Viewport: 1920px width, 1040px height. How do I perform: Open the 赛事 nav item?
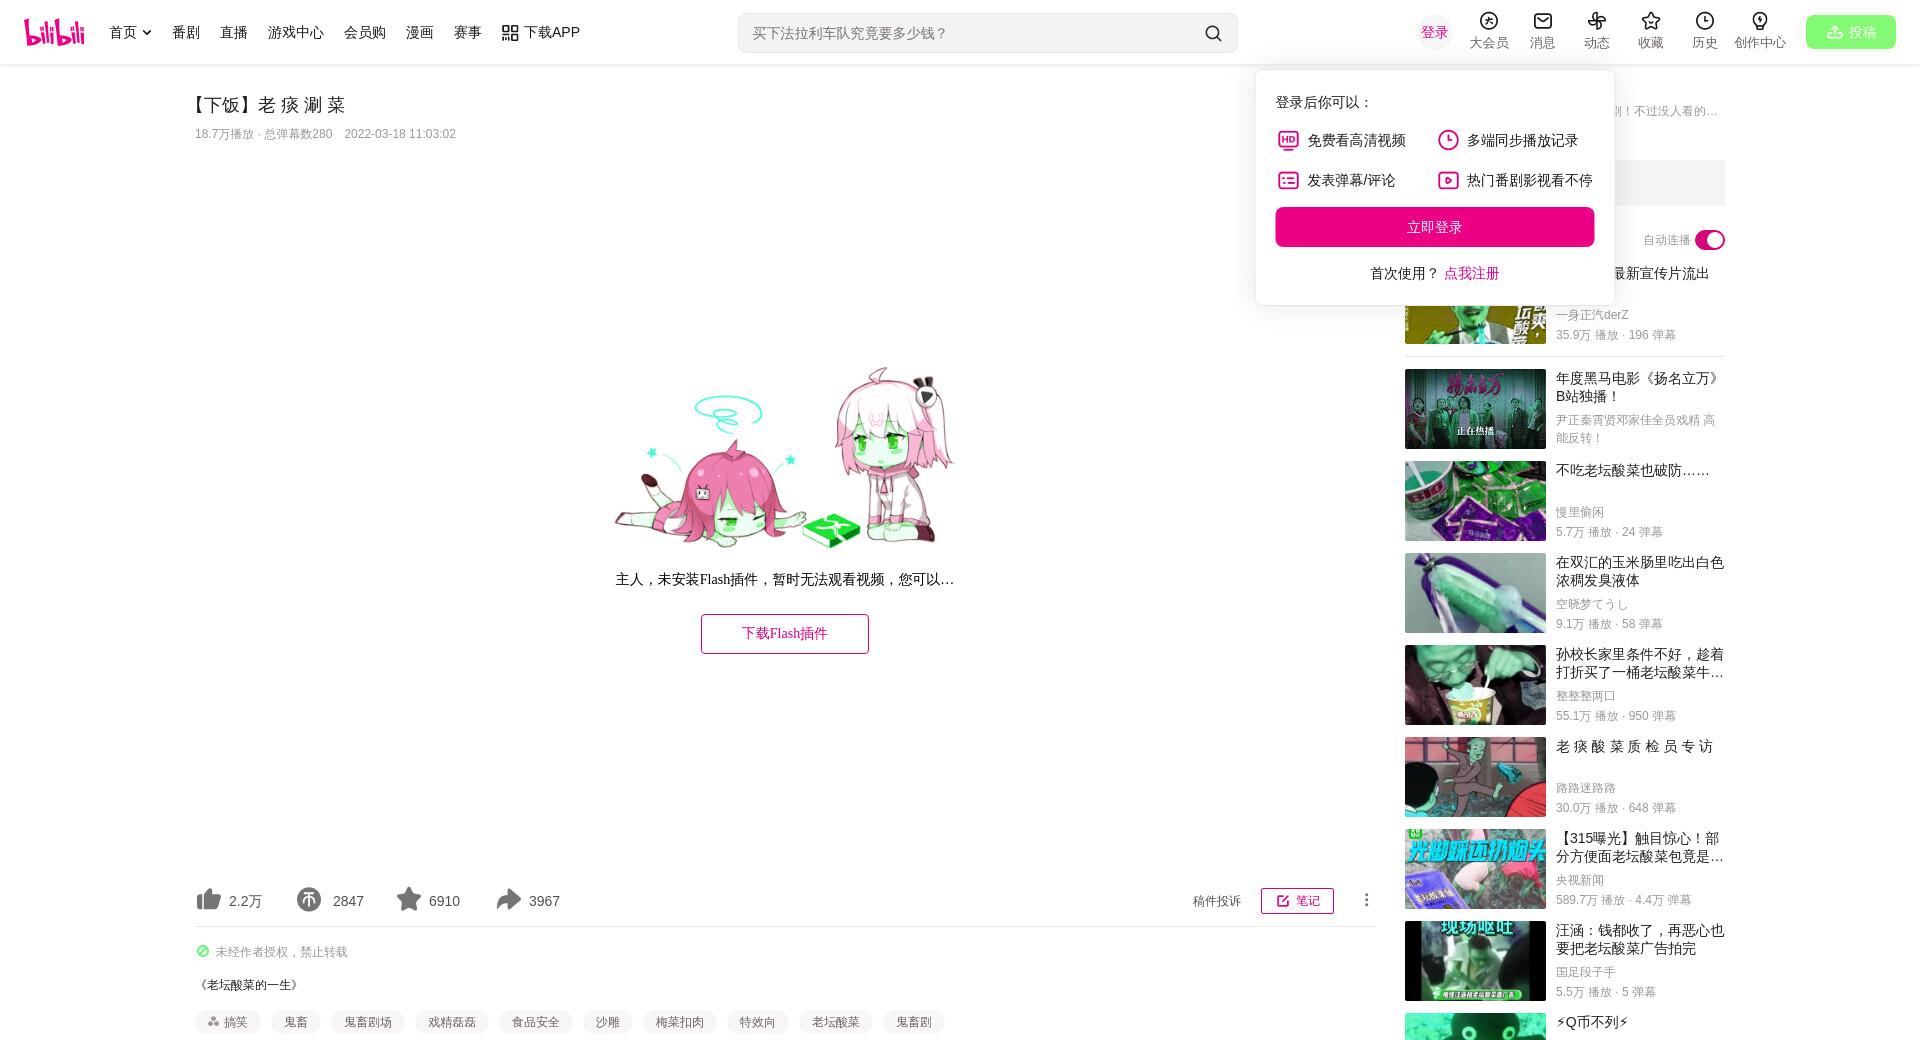coord(468,32)
